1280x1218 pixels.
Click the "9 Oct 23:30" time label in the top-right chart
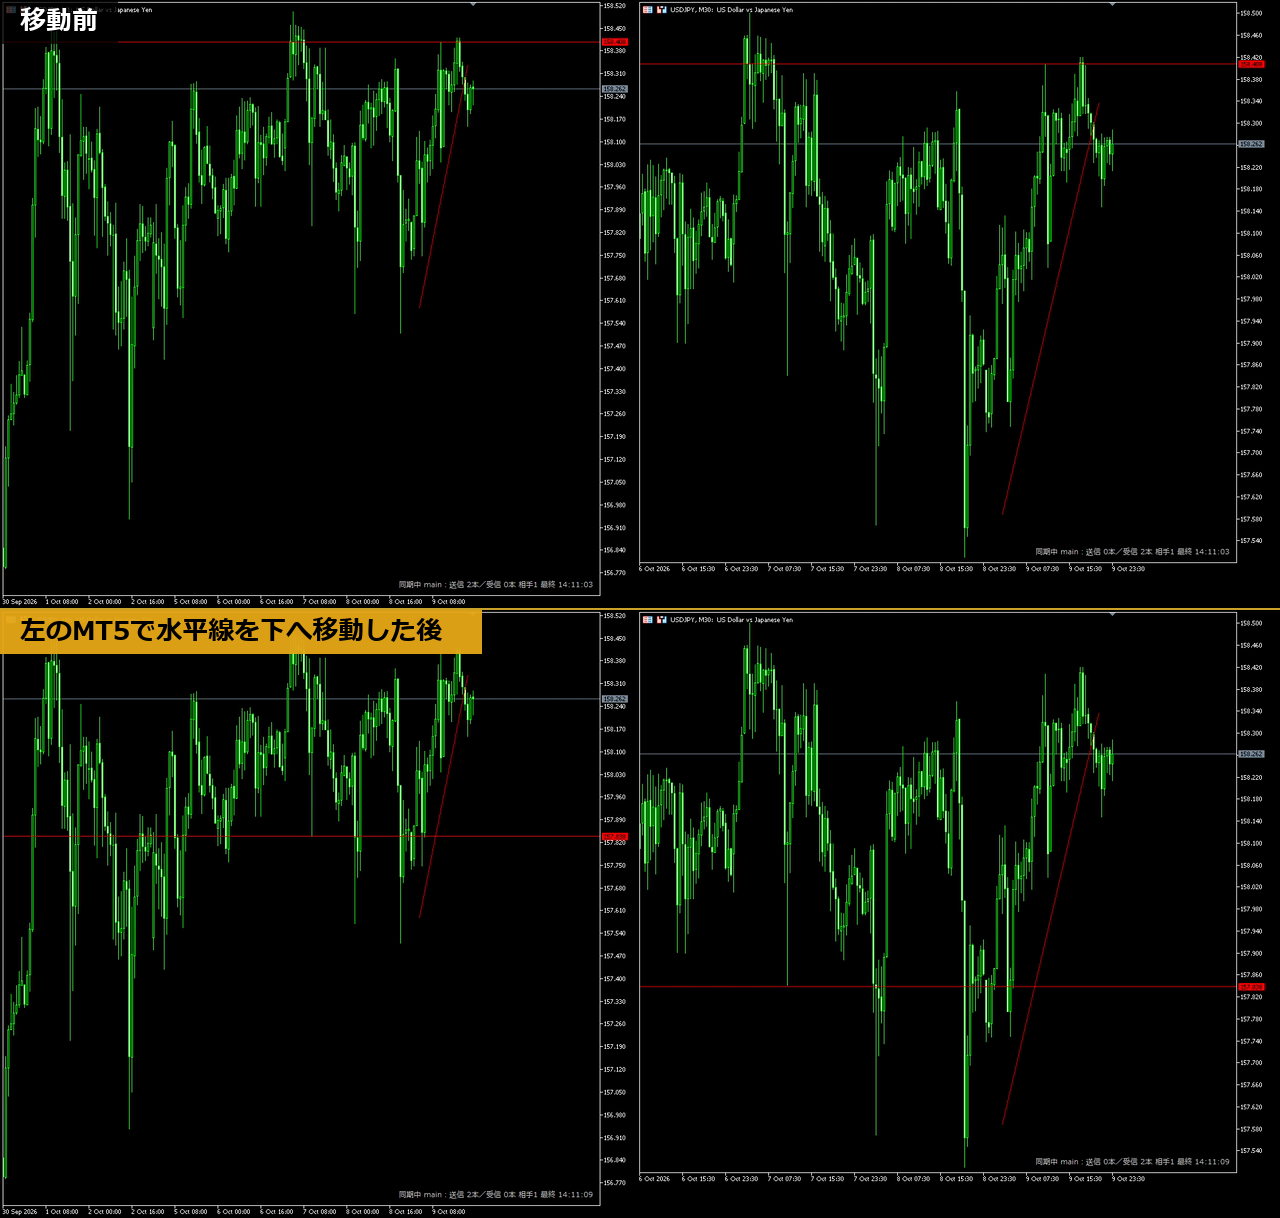pos(1130,569)
